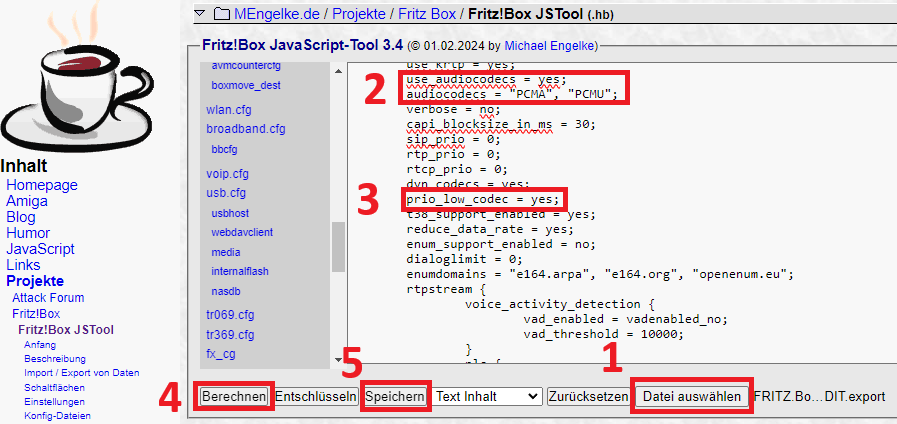The width and height of the screenshot is (897, 424).
Task: Collapse the breadcrumb triangle arrow
Action: pos(198,14)
